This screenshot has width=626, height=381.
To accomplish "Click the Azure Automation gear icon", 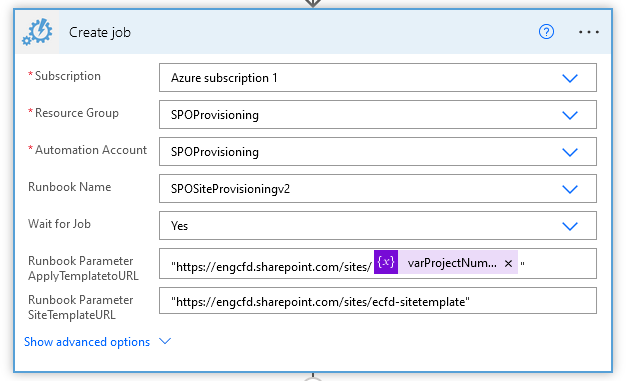I will point(37,32).
